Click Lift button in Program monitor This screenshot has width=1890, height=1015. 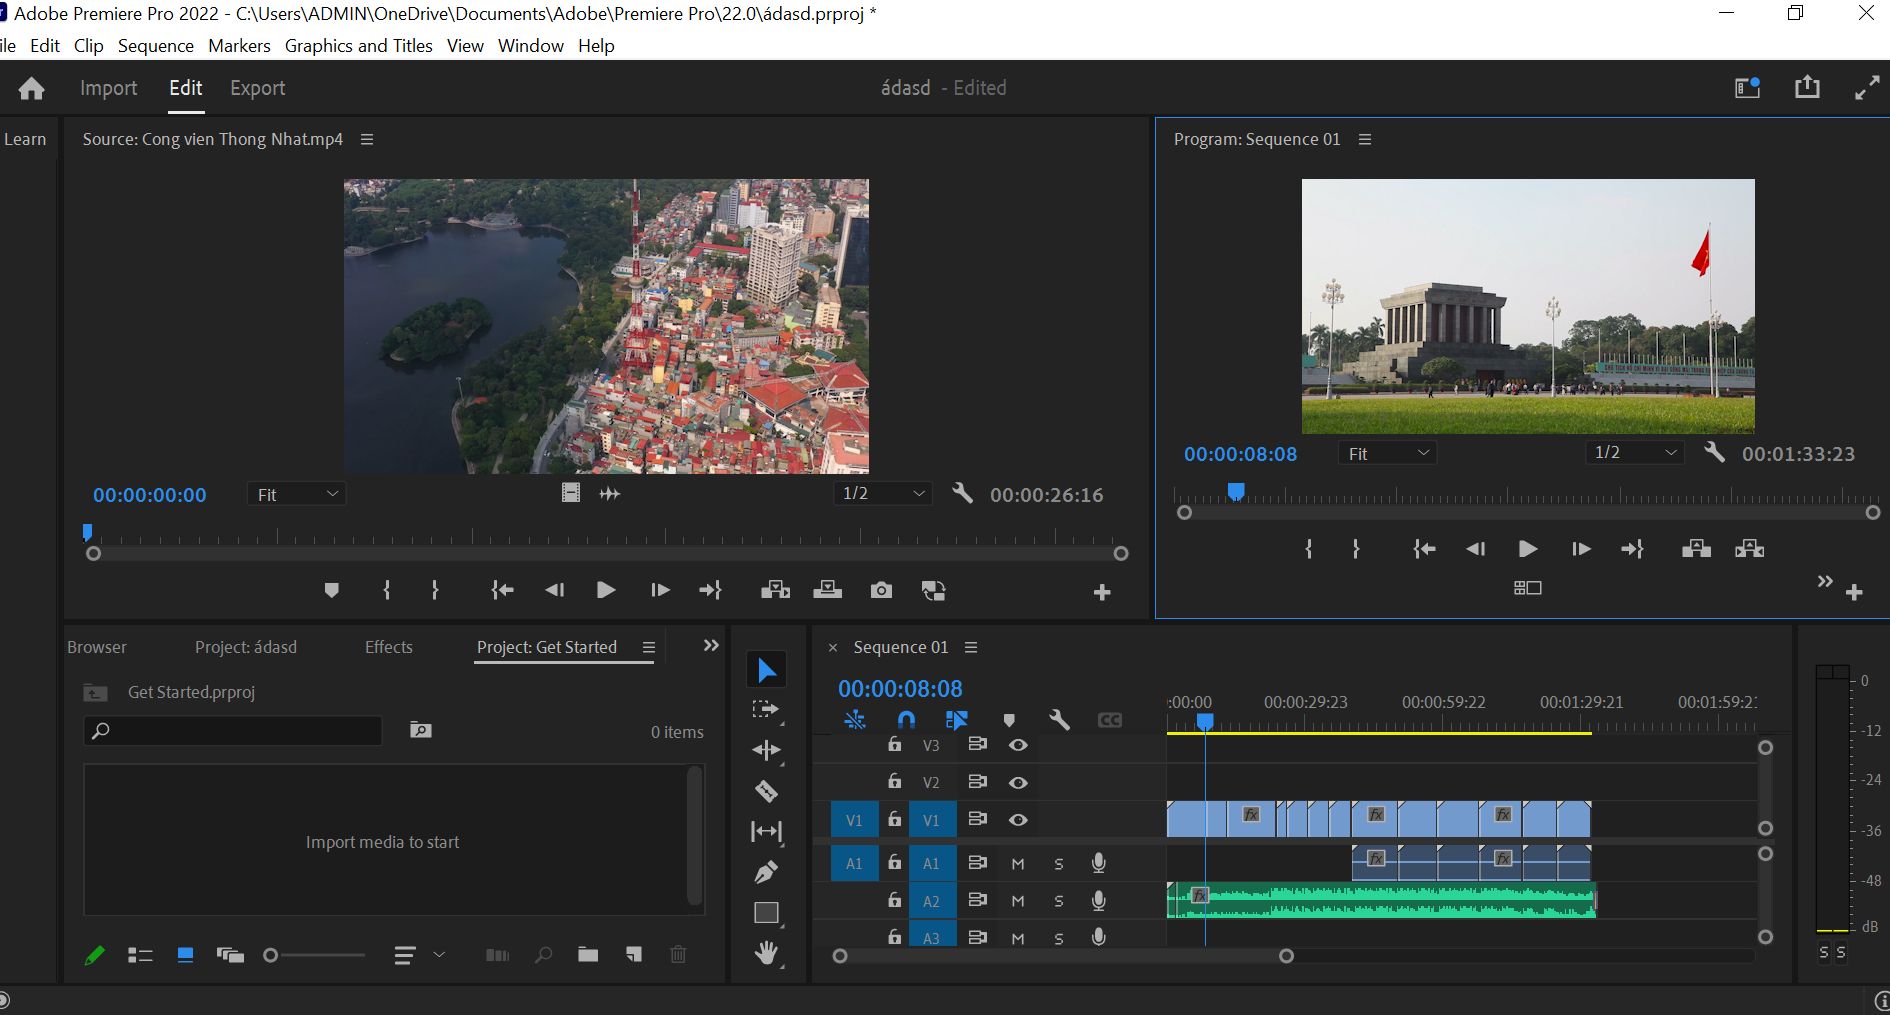tap(1696, 549)
